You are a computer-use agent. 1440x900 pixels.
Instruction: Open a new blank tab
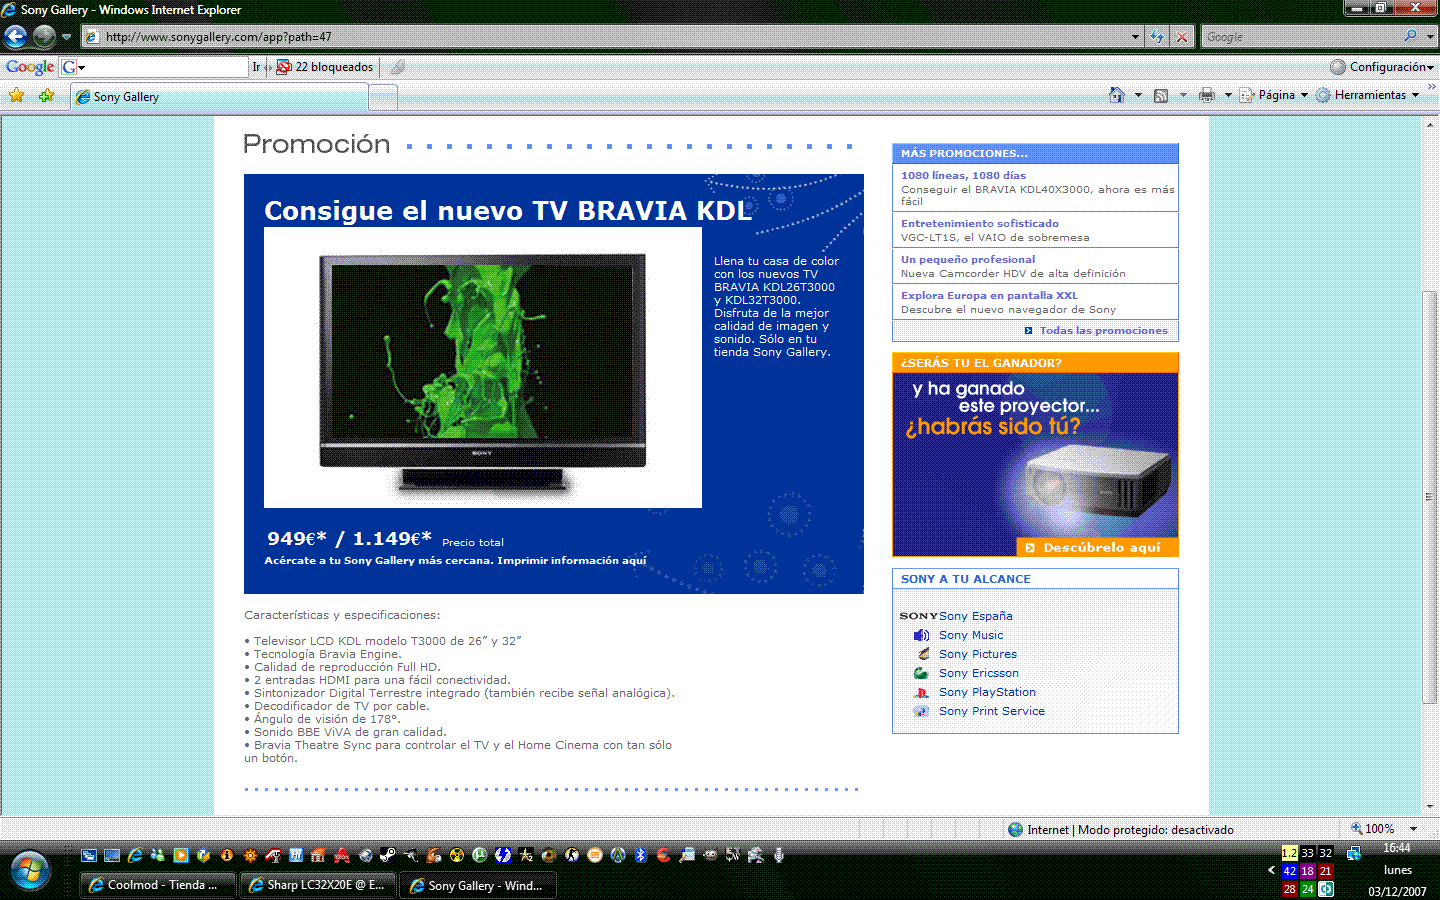coord(383,97)
